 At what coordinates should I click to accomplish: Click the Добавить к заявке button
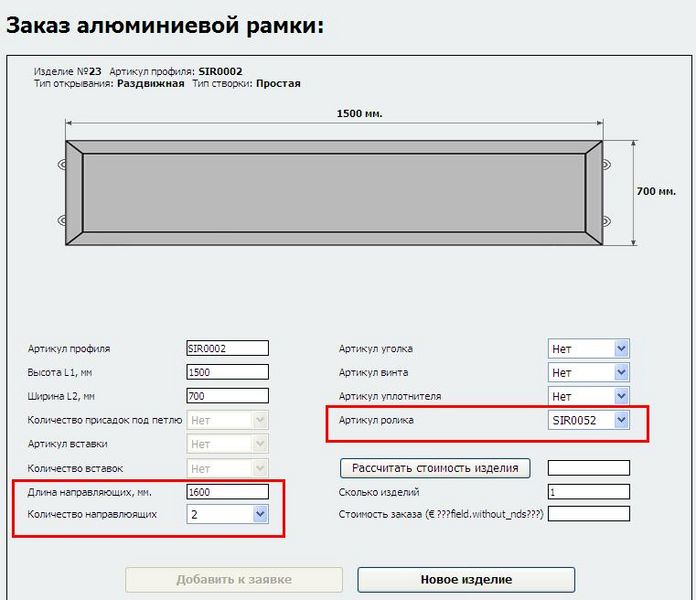[x=234, y=580]
